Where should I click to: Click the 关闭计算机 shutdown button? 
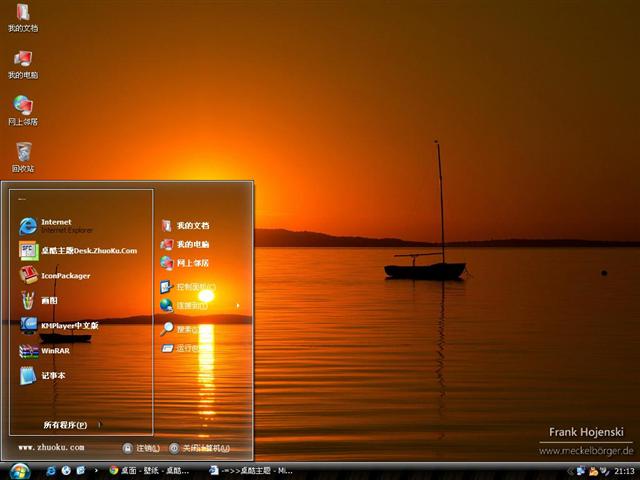200,448
